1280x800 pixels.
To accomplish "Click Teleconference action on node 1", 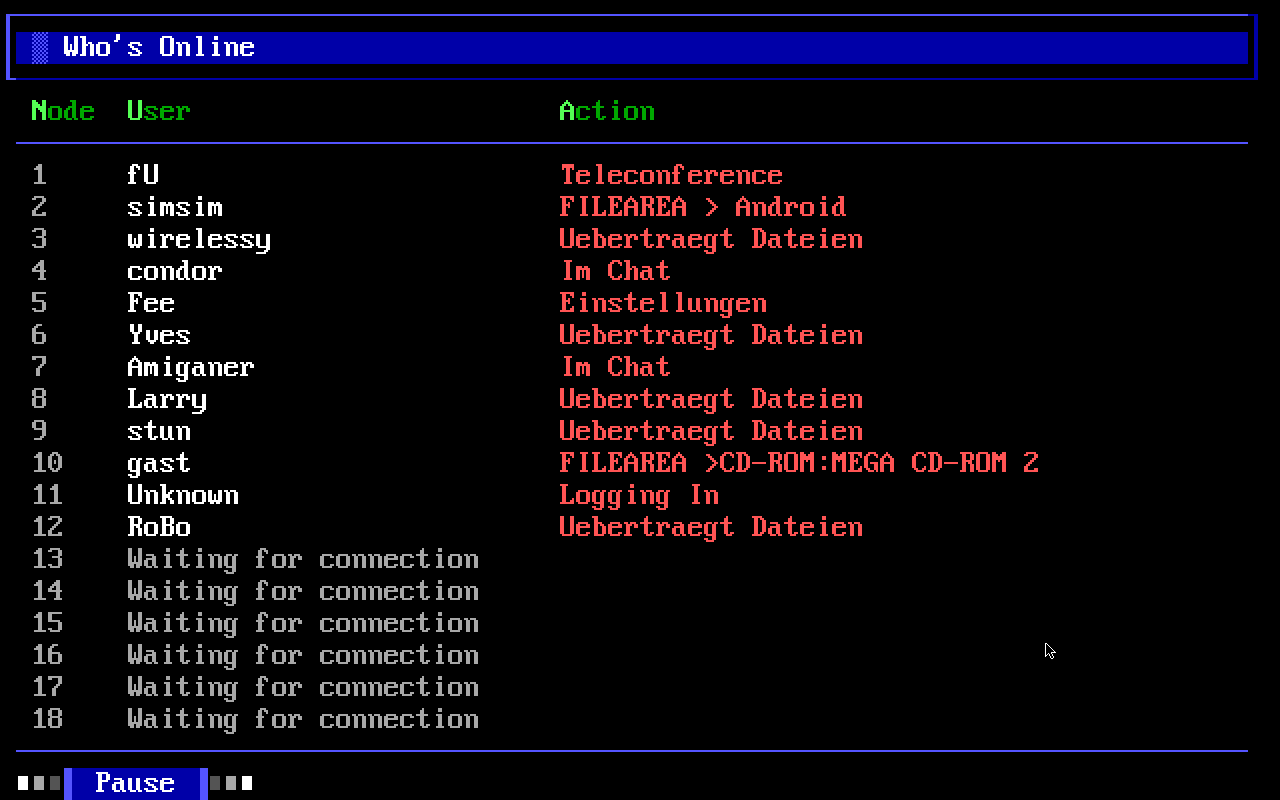I will point(670,175).
